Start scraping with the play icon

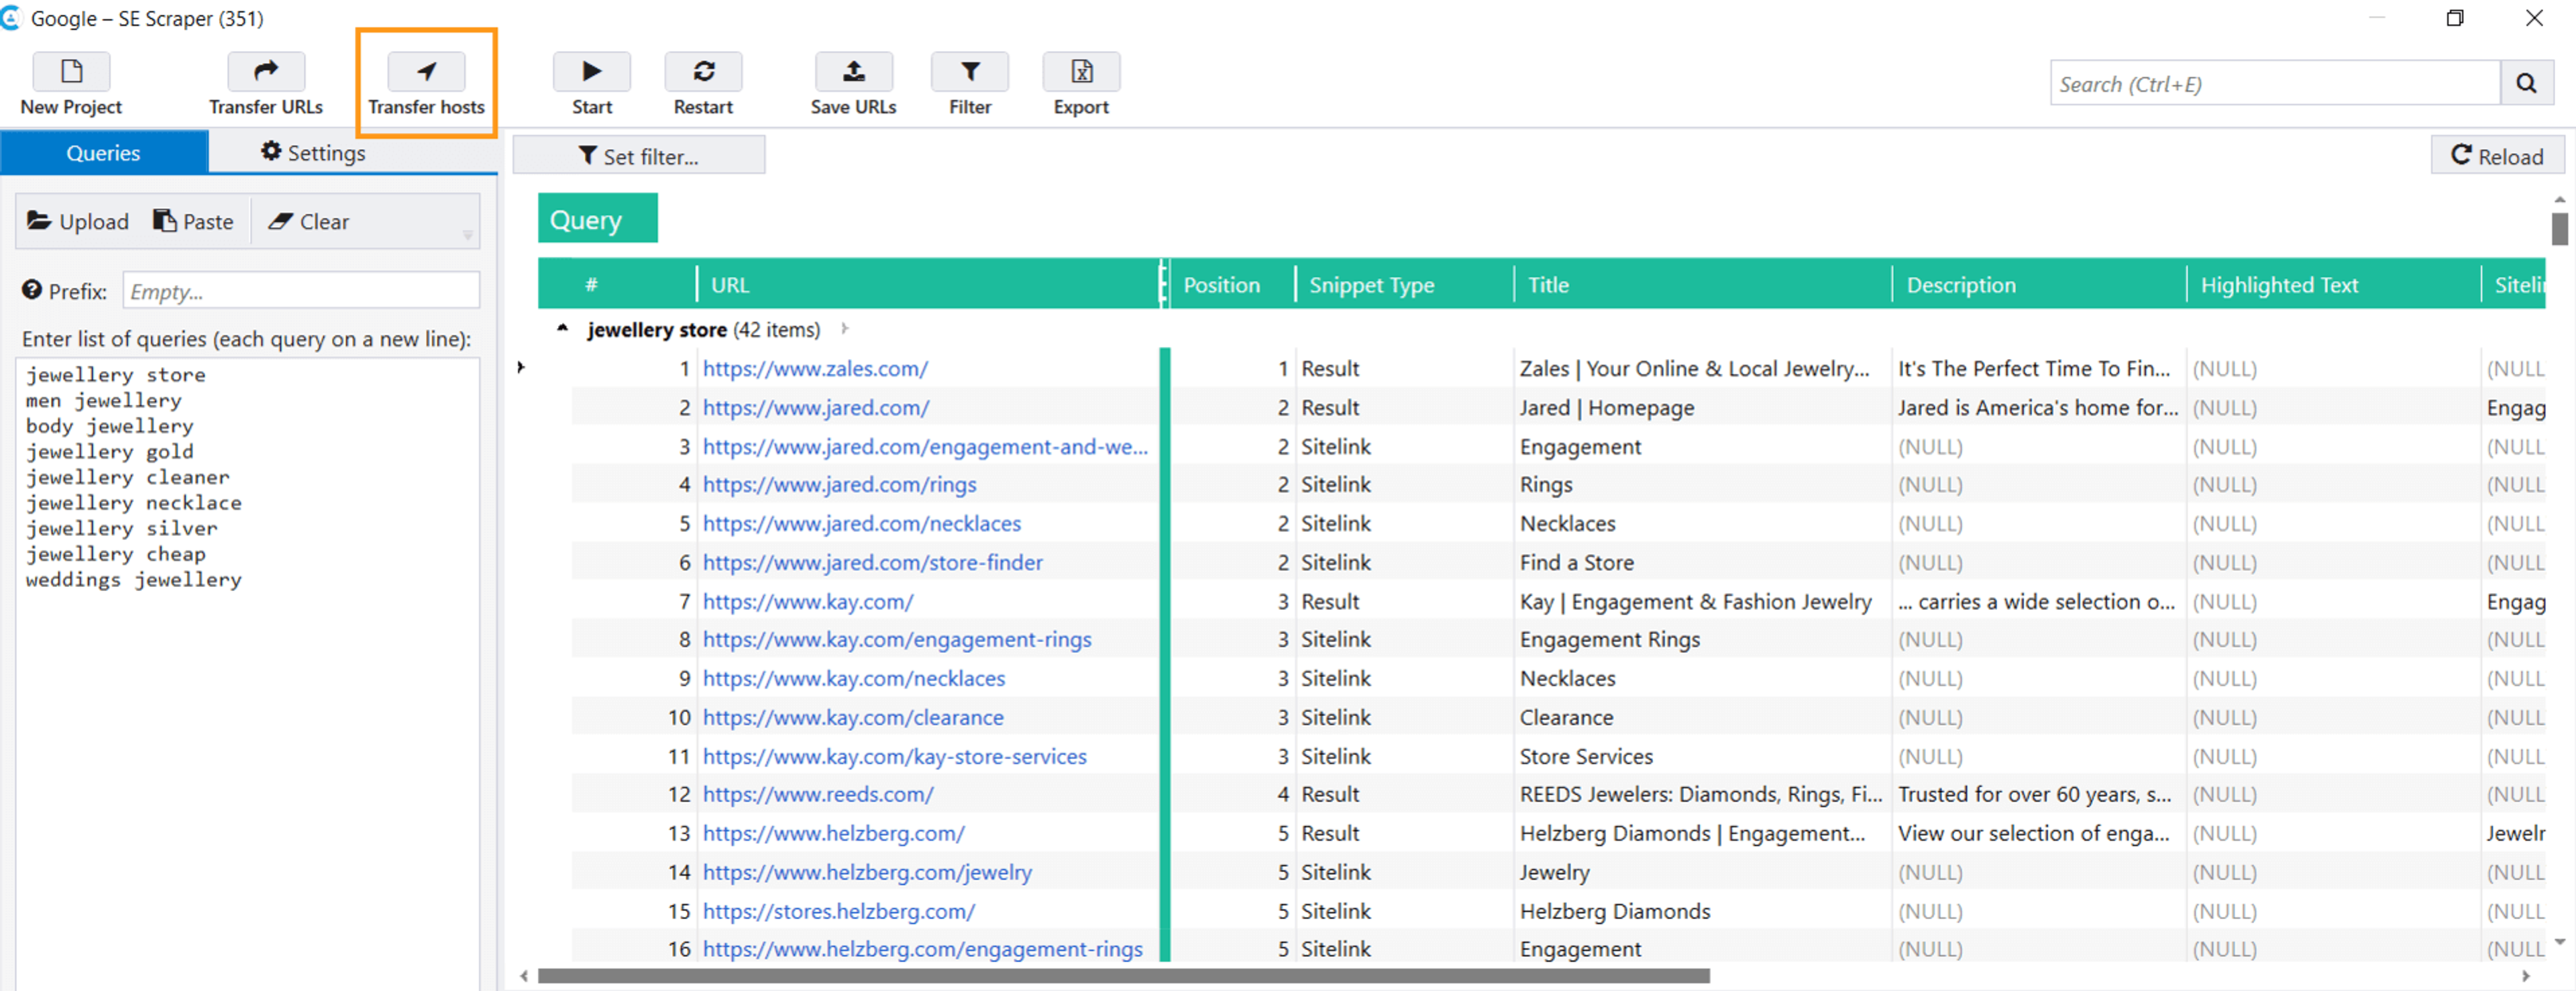(591, 71)
